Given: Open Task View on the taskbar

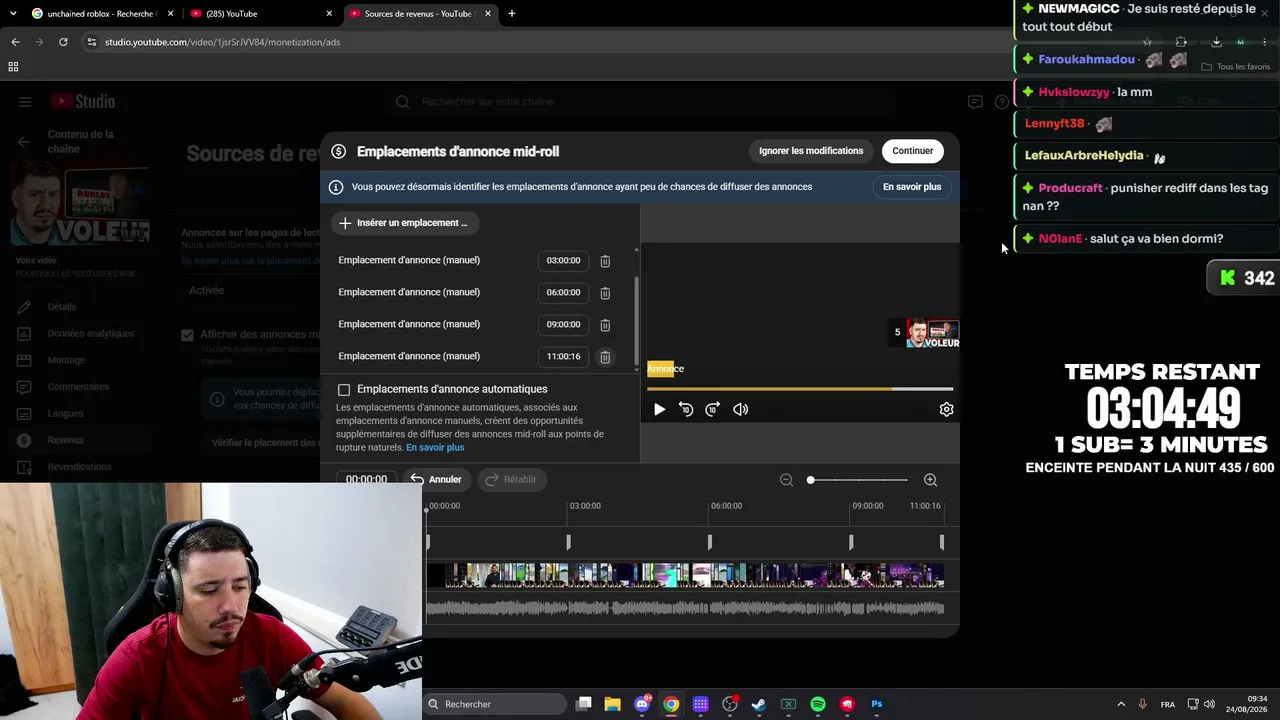Looking at the screenshot, I should tap(584, 704).
